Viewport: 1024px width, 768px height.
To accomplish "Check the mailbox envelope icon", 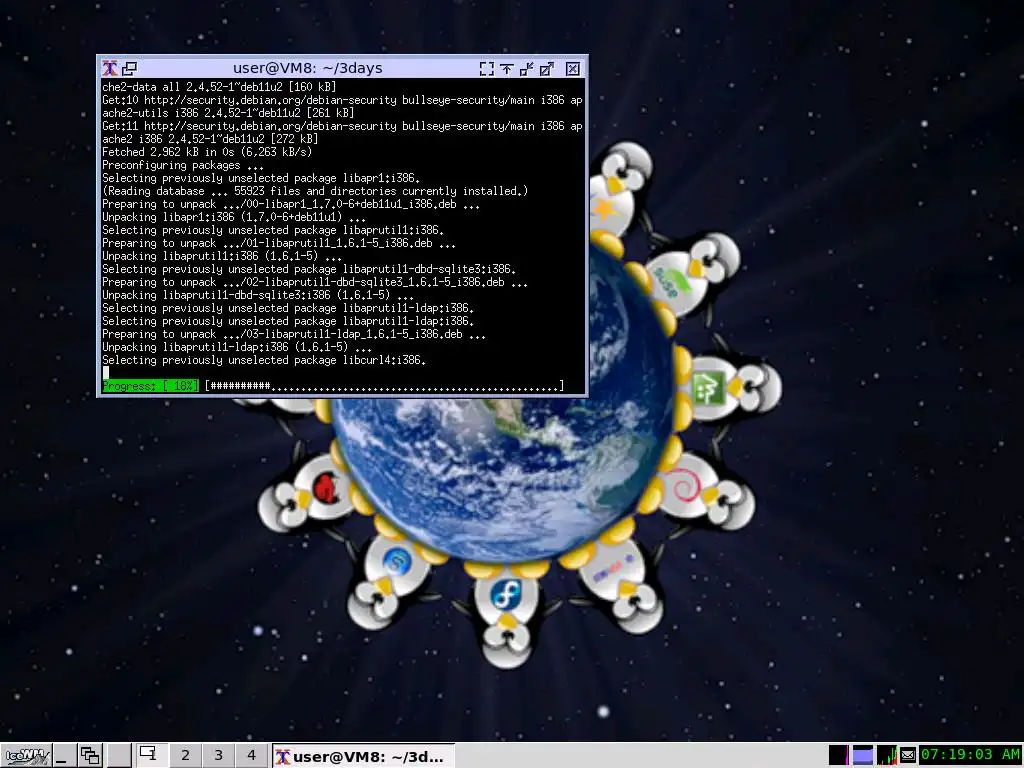I will tap(908, 756).
